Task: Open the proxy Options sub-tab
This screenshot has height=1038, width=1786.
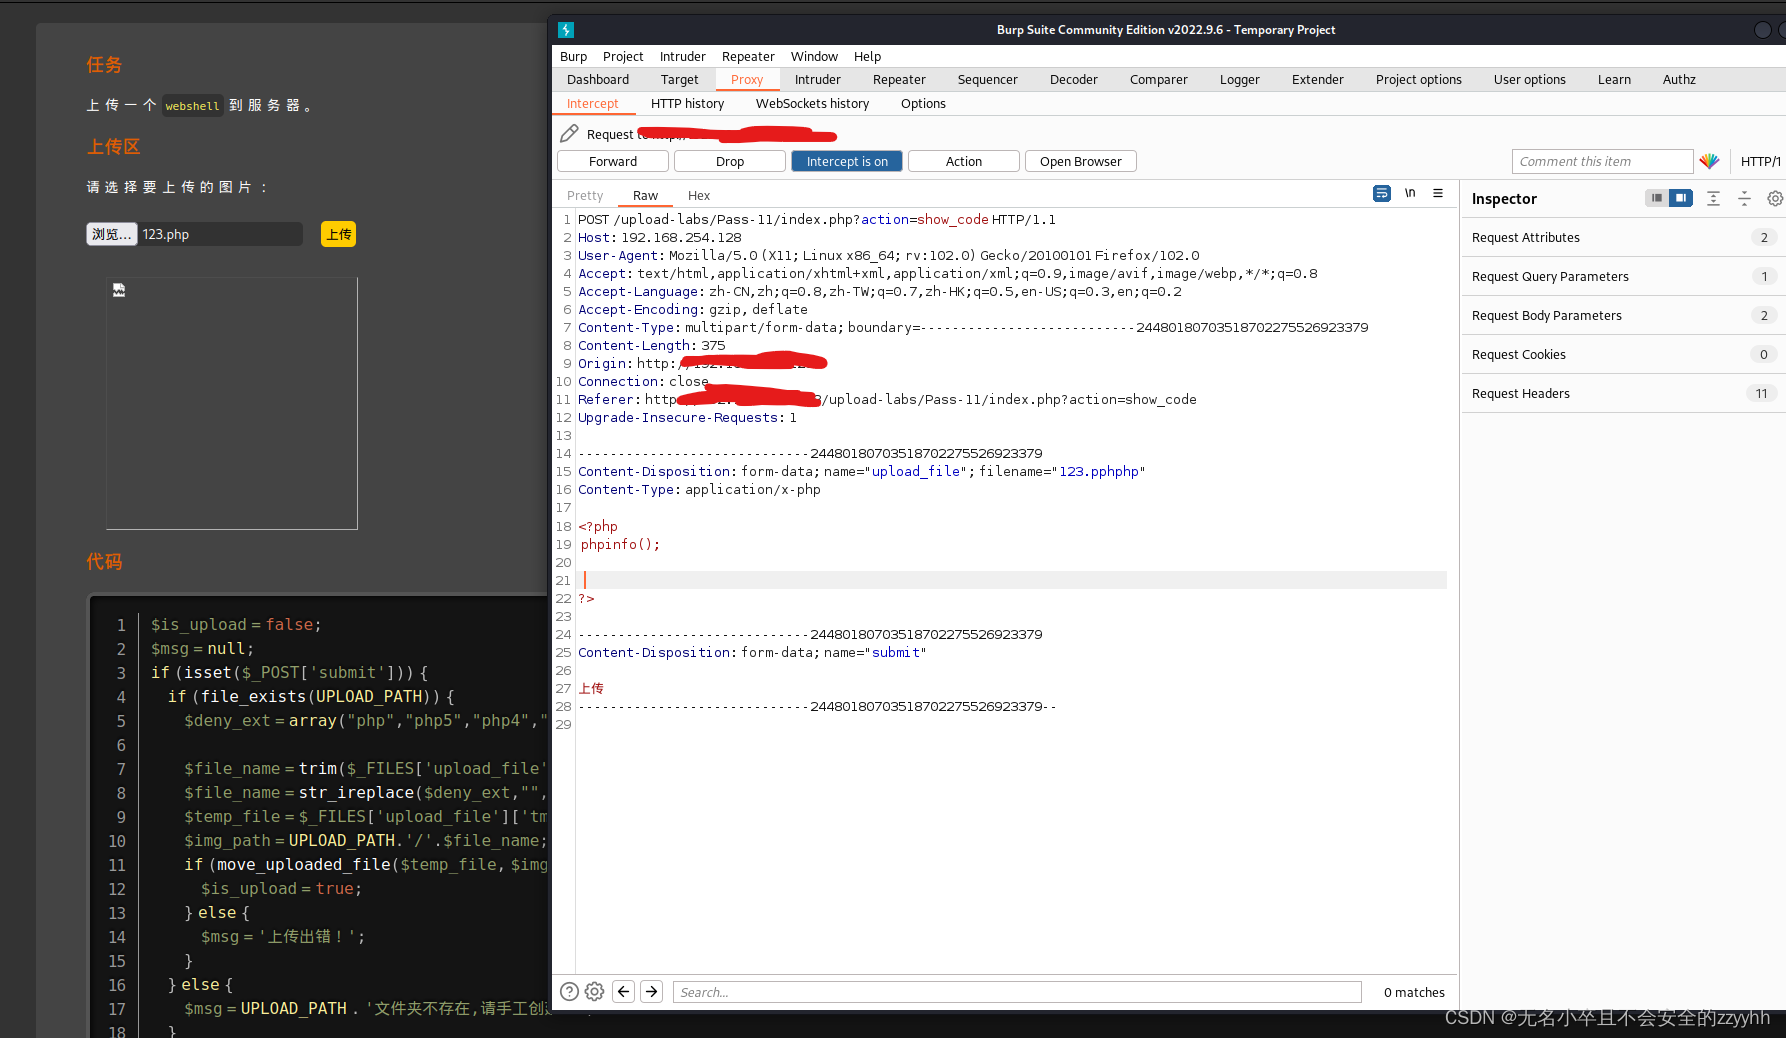Action: click(922, 103)
